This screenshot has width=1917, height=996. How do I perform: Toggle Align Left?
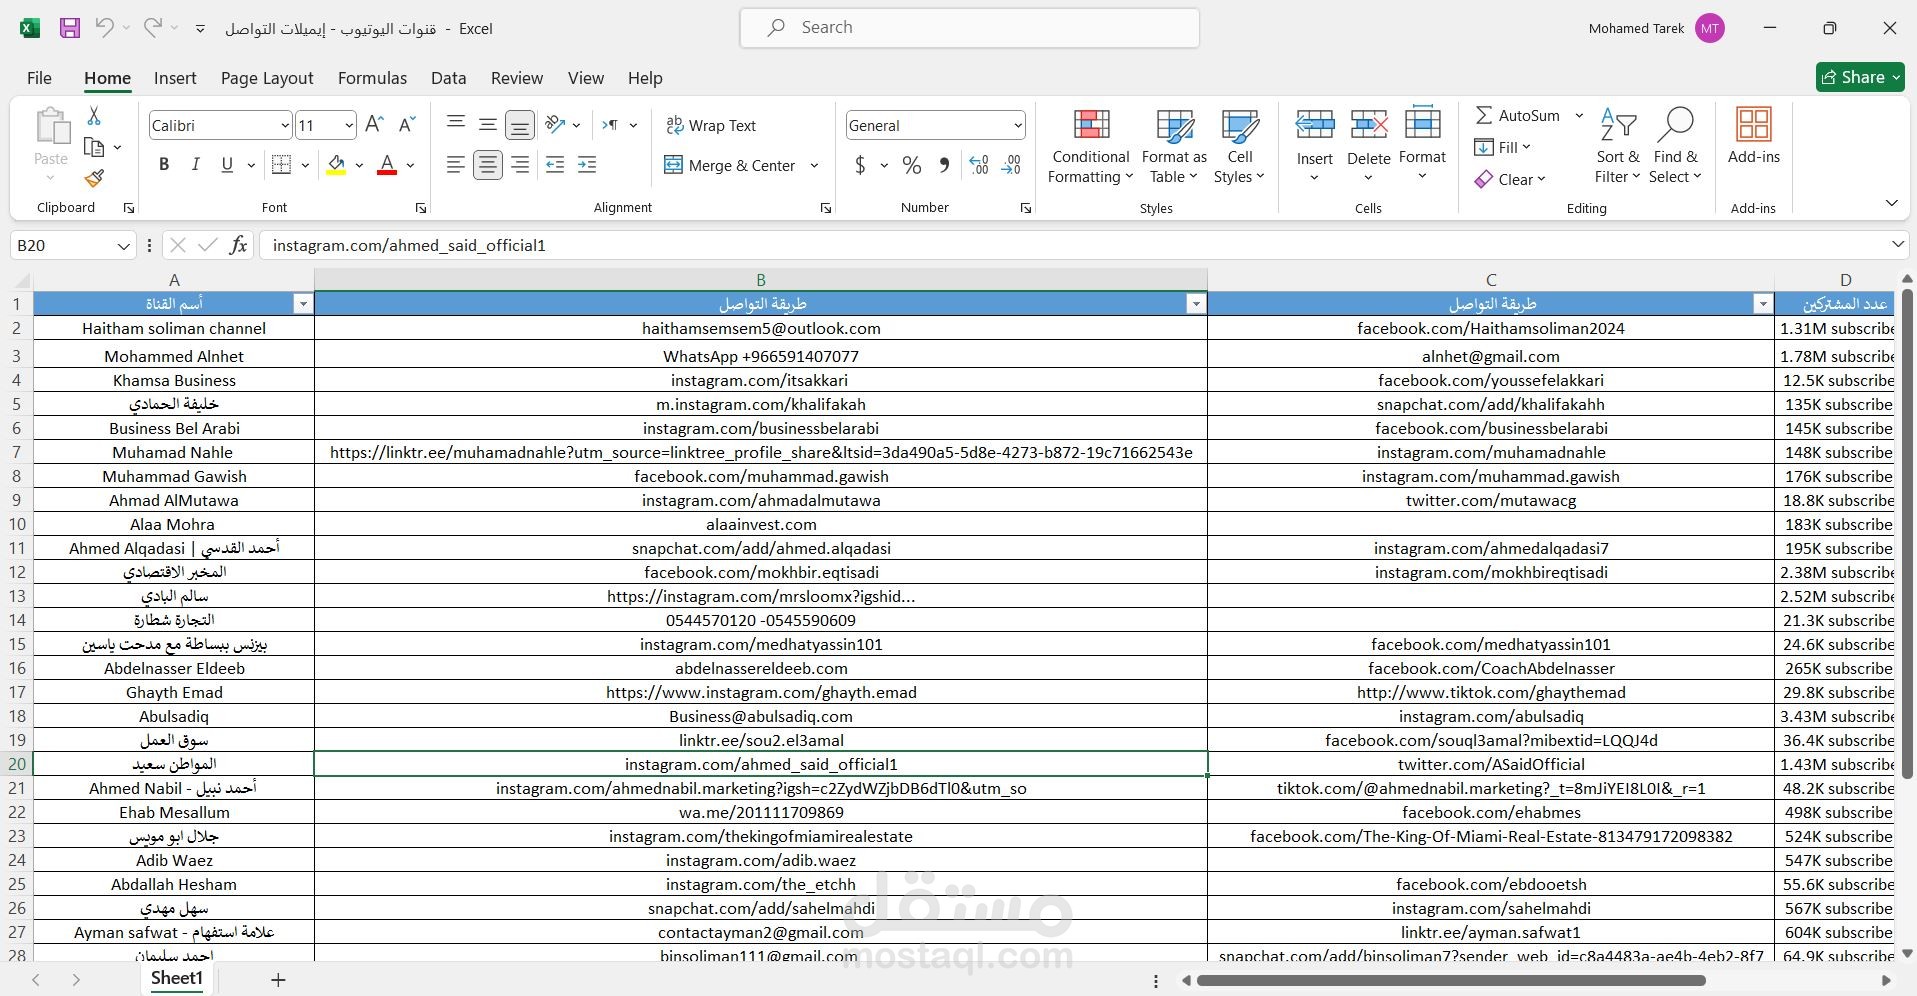(x=456, y=165)
